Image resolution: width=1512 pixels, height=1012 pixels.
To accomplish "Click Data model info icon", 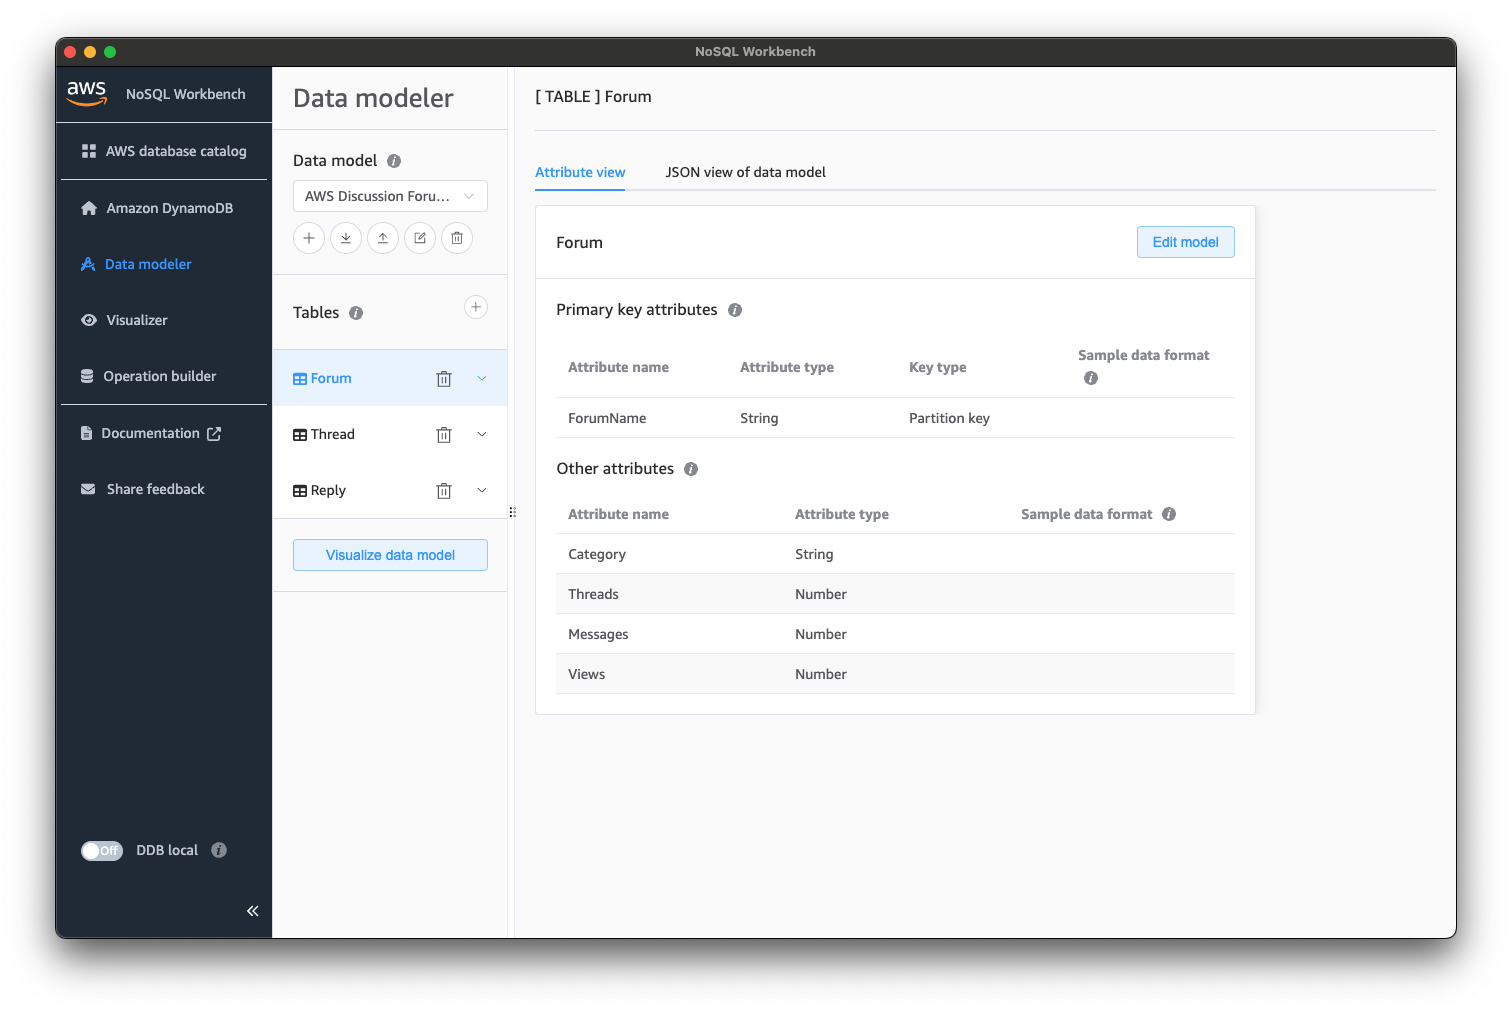I will [x=394, y=161].
